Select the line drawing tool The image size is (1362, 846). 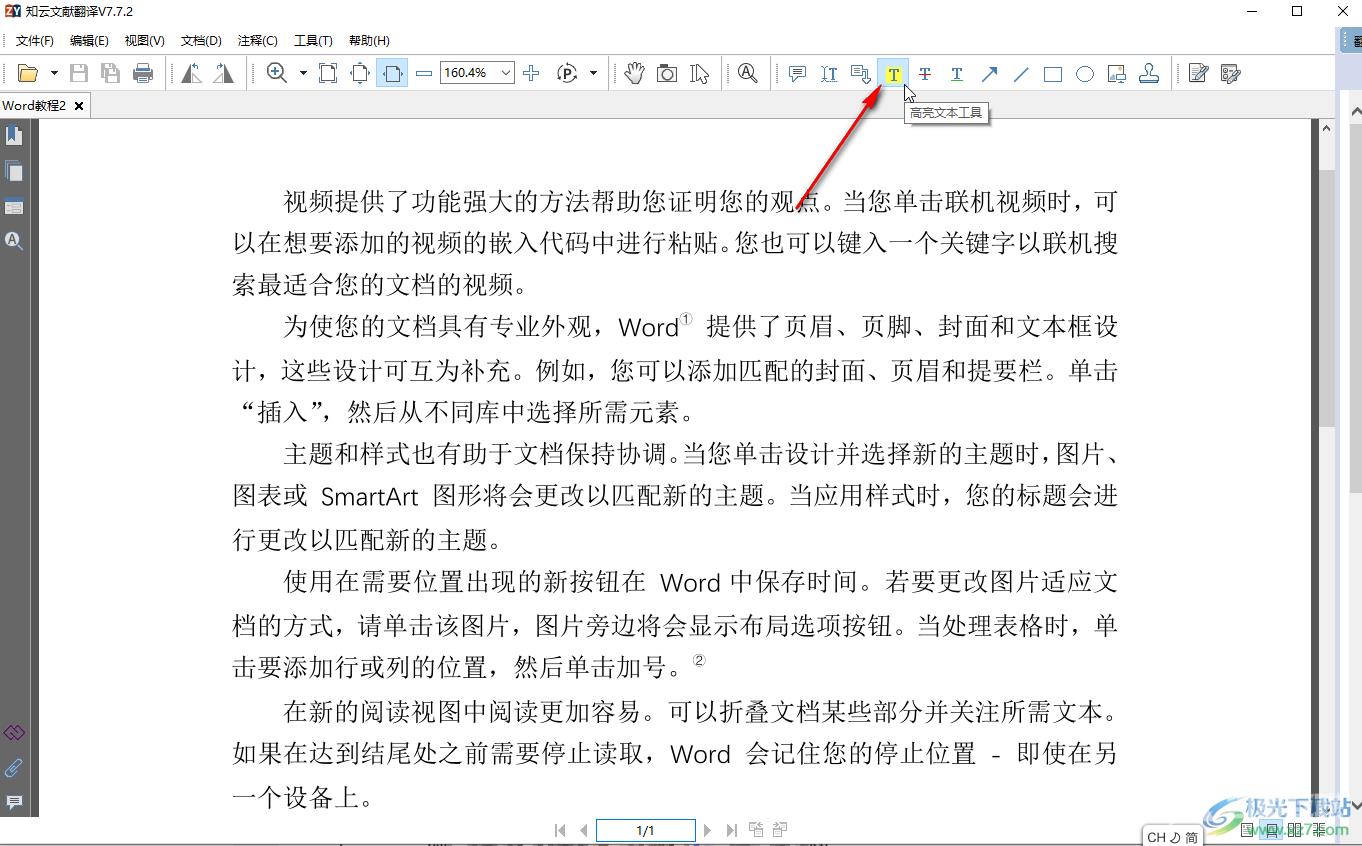coord(1021,73)
